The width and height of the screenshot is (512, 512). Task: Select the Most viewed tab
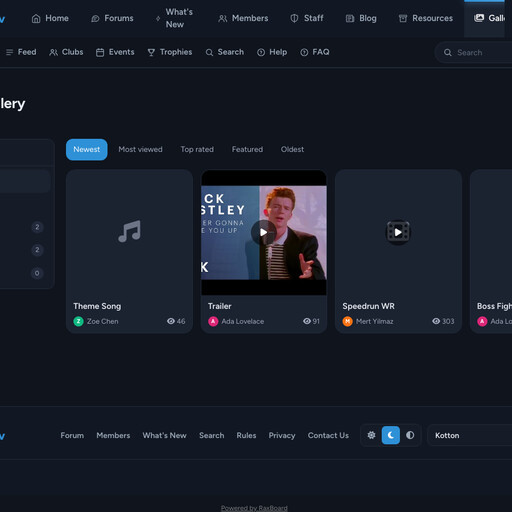click(140, 149)
